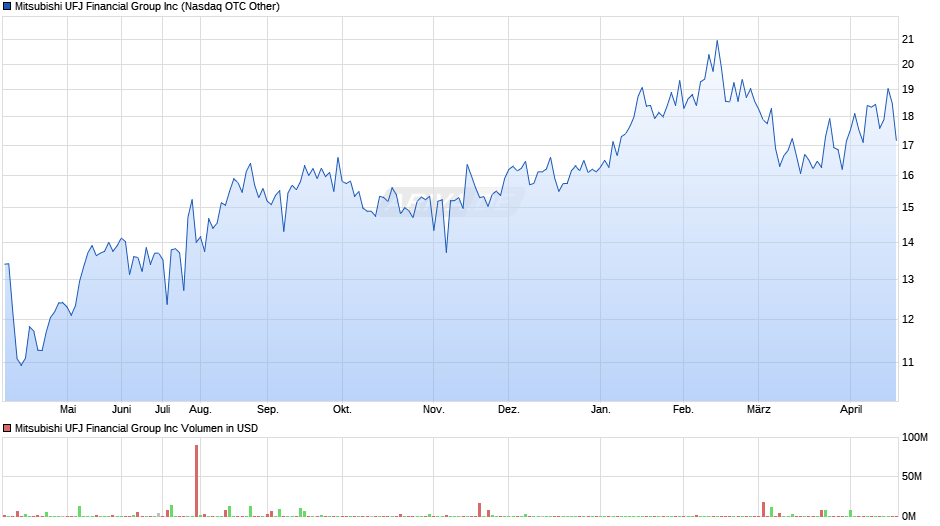Select the 'Sep.' month label

click(x=267, y=410)
